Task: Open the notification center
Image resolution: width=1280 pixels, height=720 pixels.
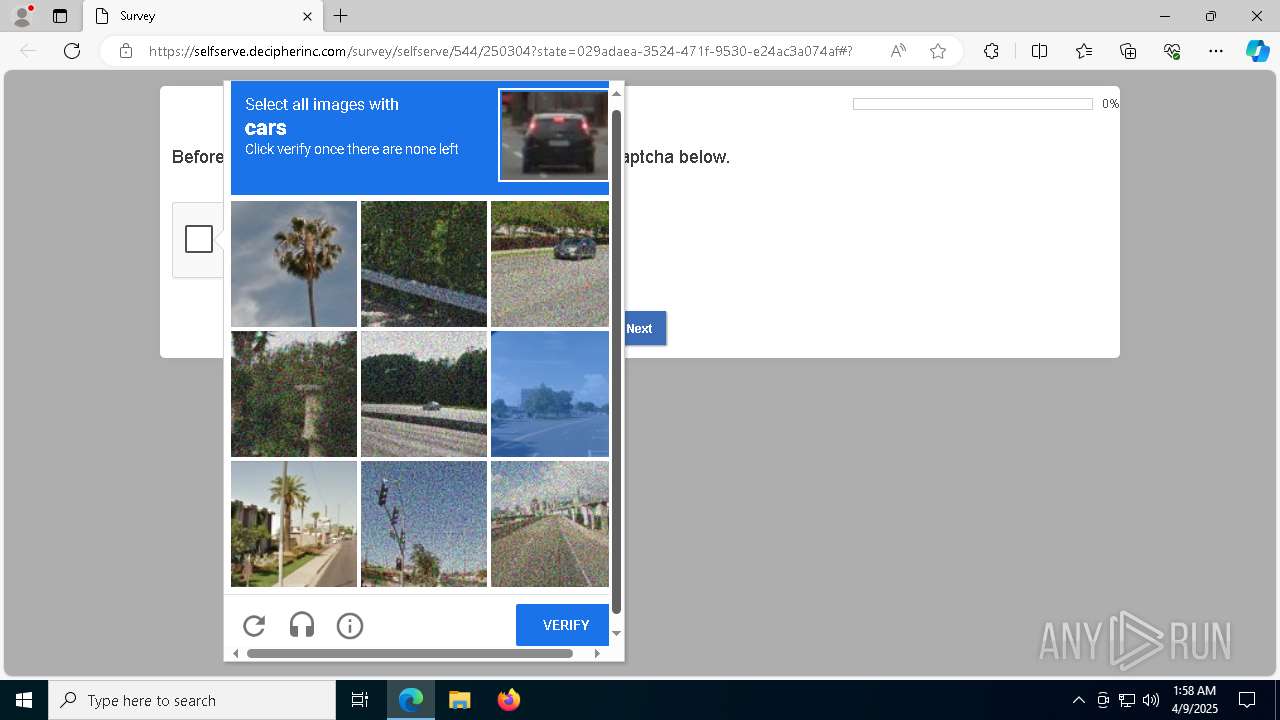Action: [1247, 700]
